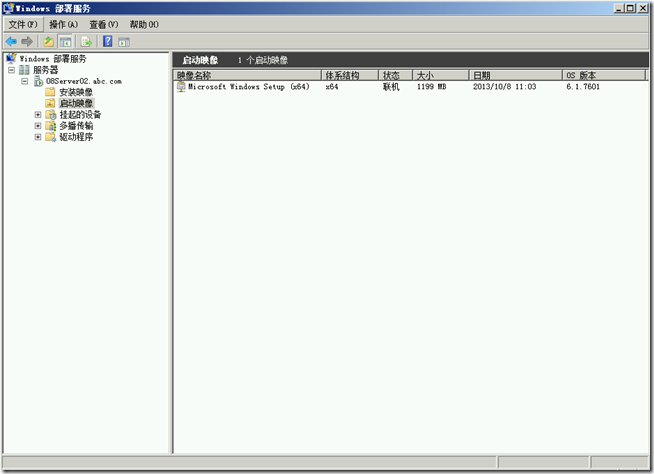Click the 08Server02.abc.com server icon
654x474 pixels.
[38, 81]
